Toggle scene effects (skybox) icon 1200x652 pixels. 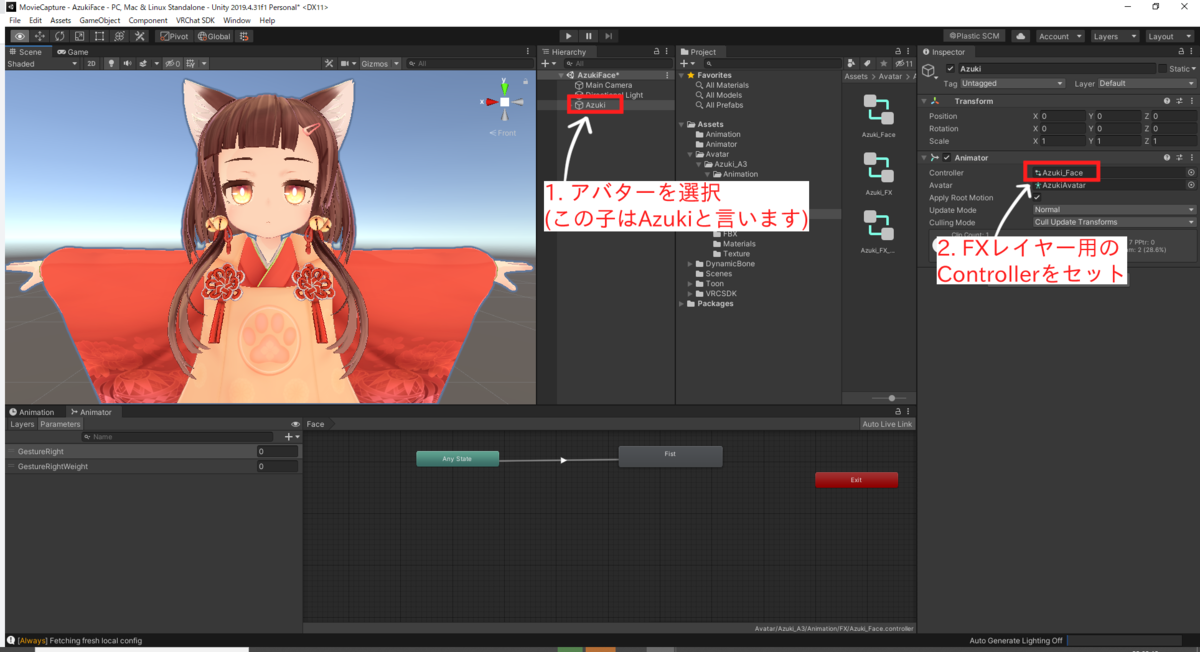coord(143,63)
